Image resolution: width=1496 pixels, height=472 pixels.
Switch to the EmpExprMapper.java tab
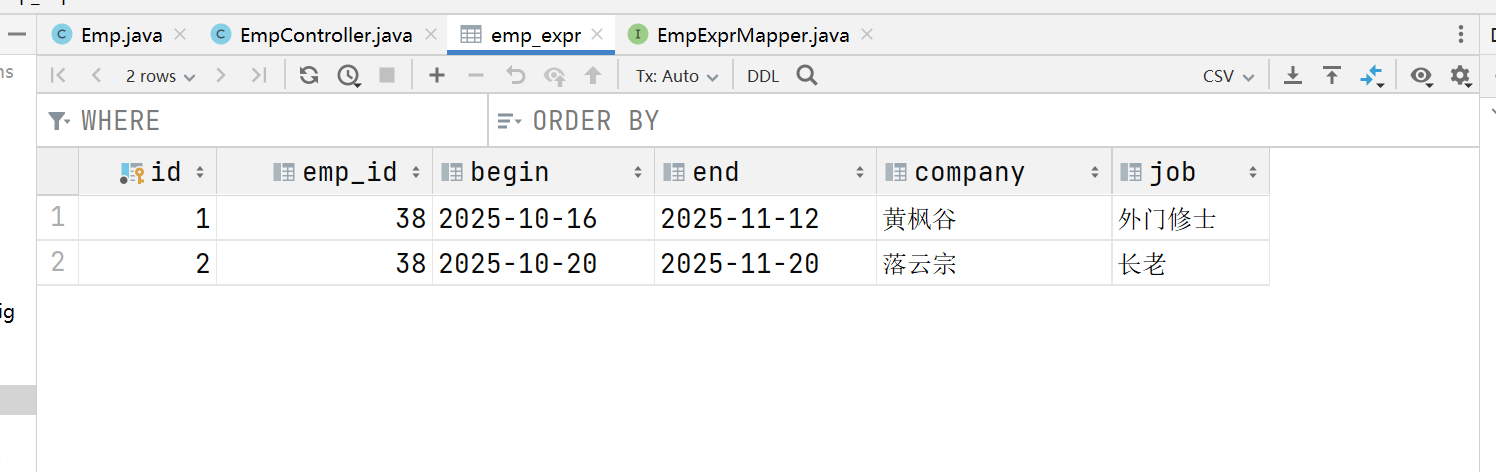coord(752,35)
